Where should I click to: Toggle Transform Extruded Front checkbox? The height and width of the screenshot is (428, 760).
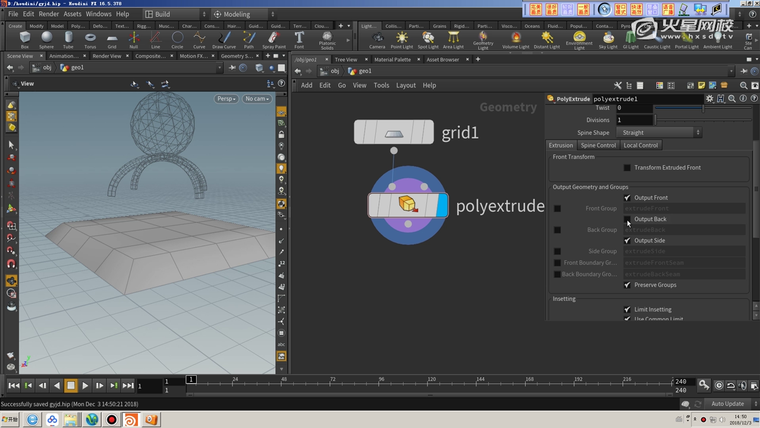627,167
